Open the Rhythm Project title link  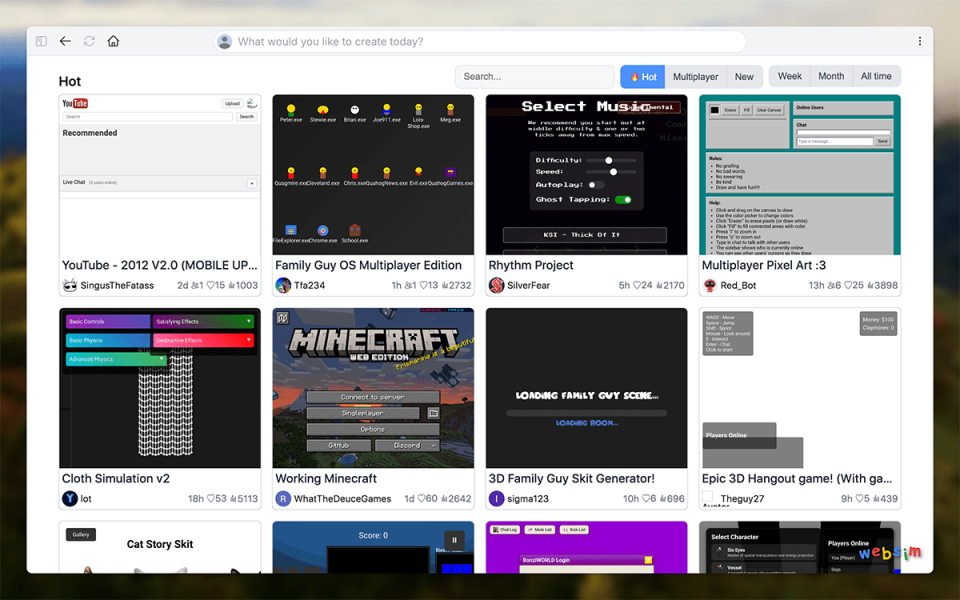[x=531, y=265]
